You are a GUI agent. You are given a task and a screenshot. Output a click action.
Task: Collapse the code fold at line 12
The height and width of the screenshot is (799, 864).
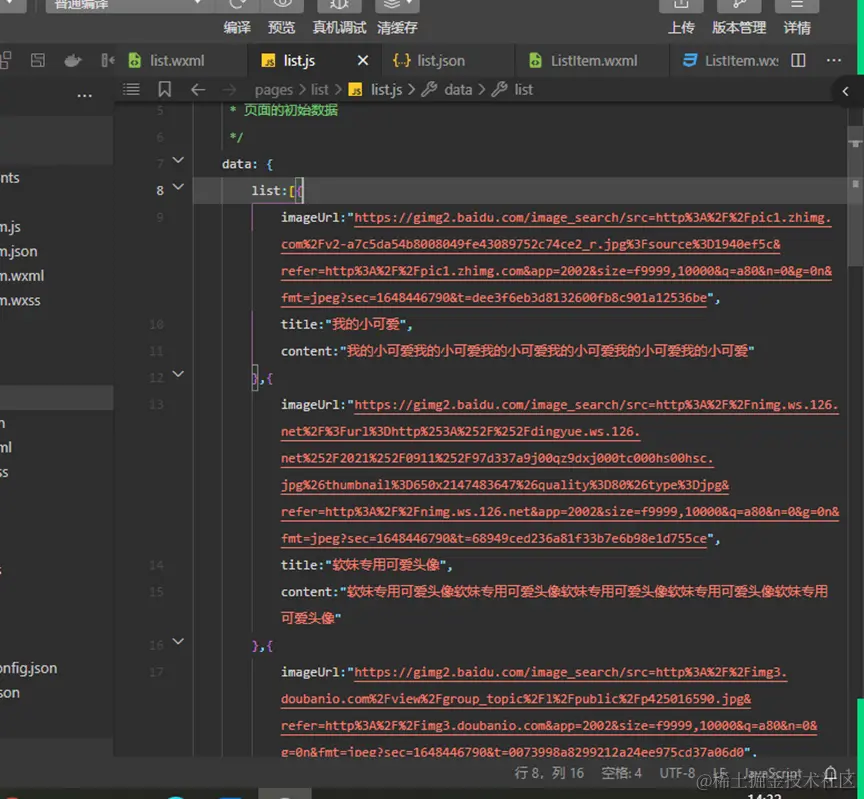178,374
